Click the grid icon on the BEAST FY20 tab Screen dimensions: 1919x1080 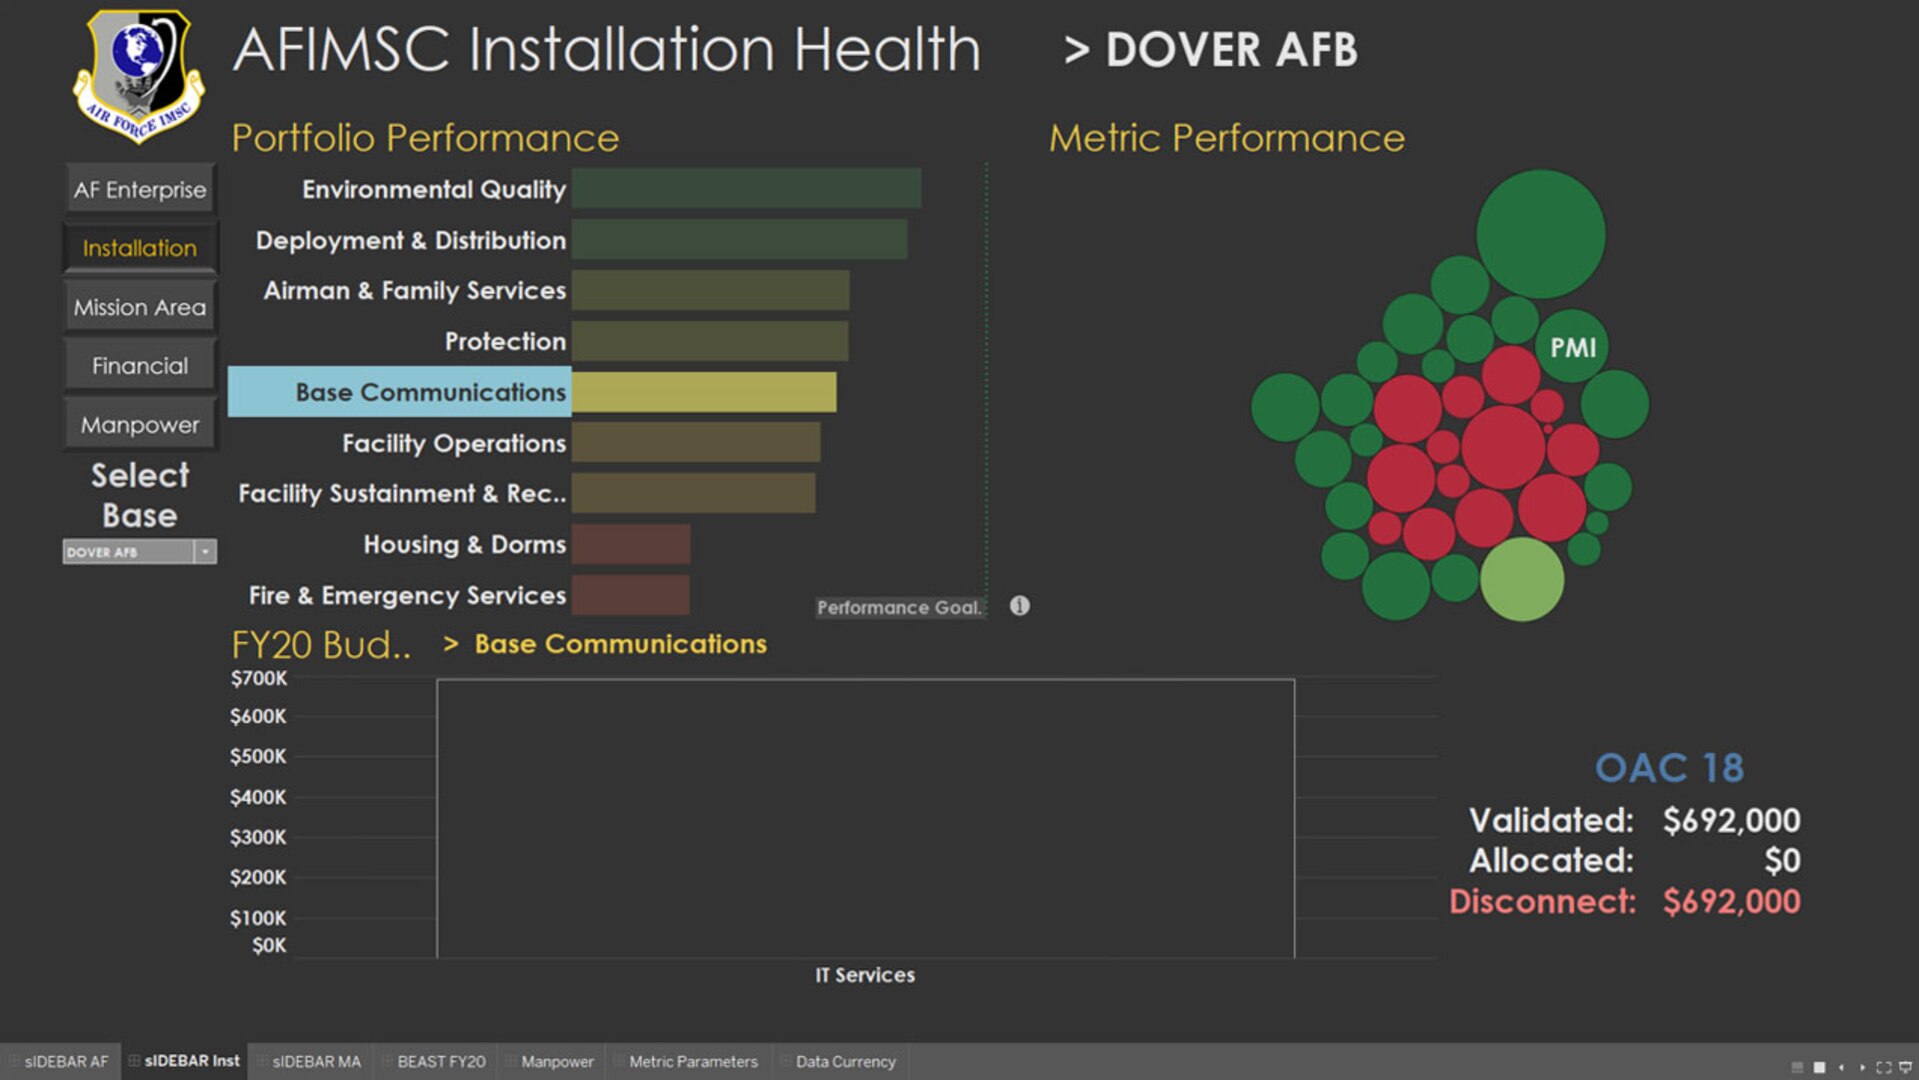[388, 1062]
